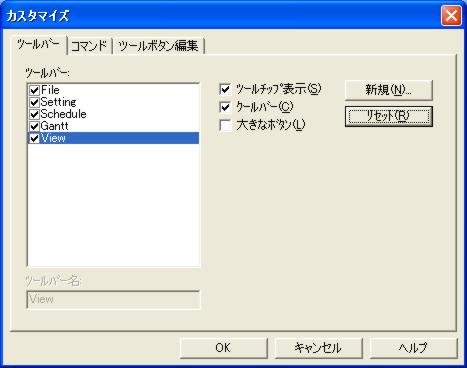Uncheck the Setting toolbar checkbox
467x368 pixels.
34,102
